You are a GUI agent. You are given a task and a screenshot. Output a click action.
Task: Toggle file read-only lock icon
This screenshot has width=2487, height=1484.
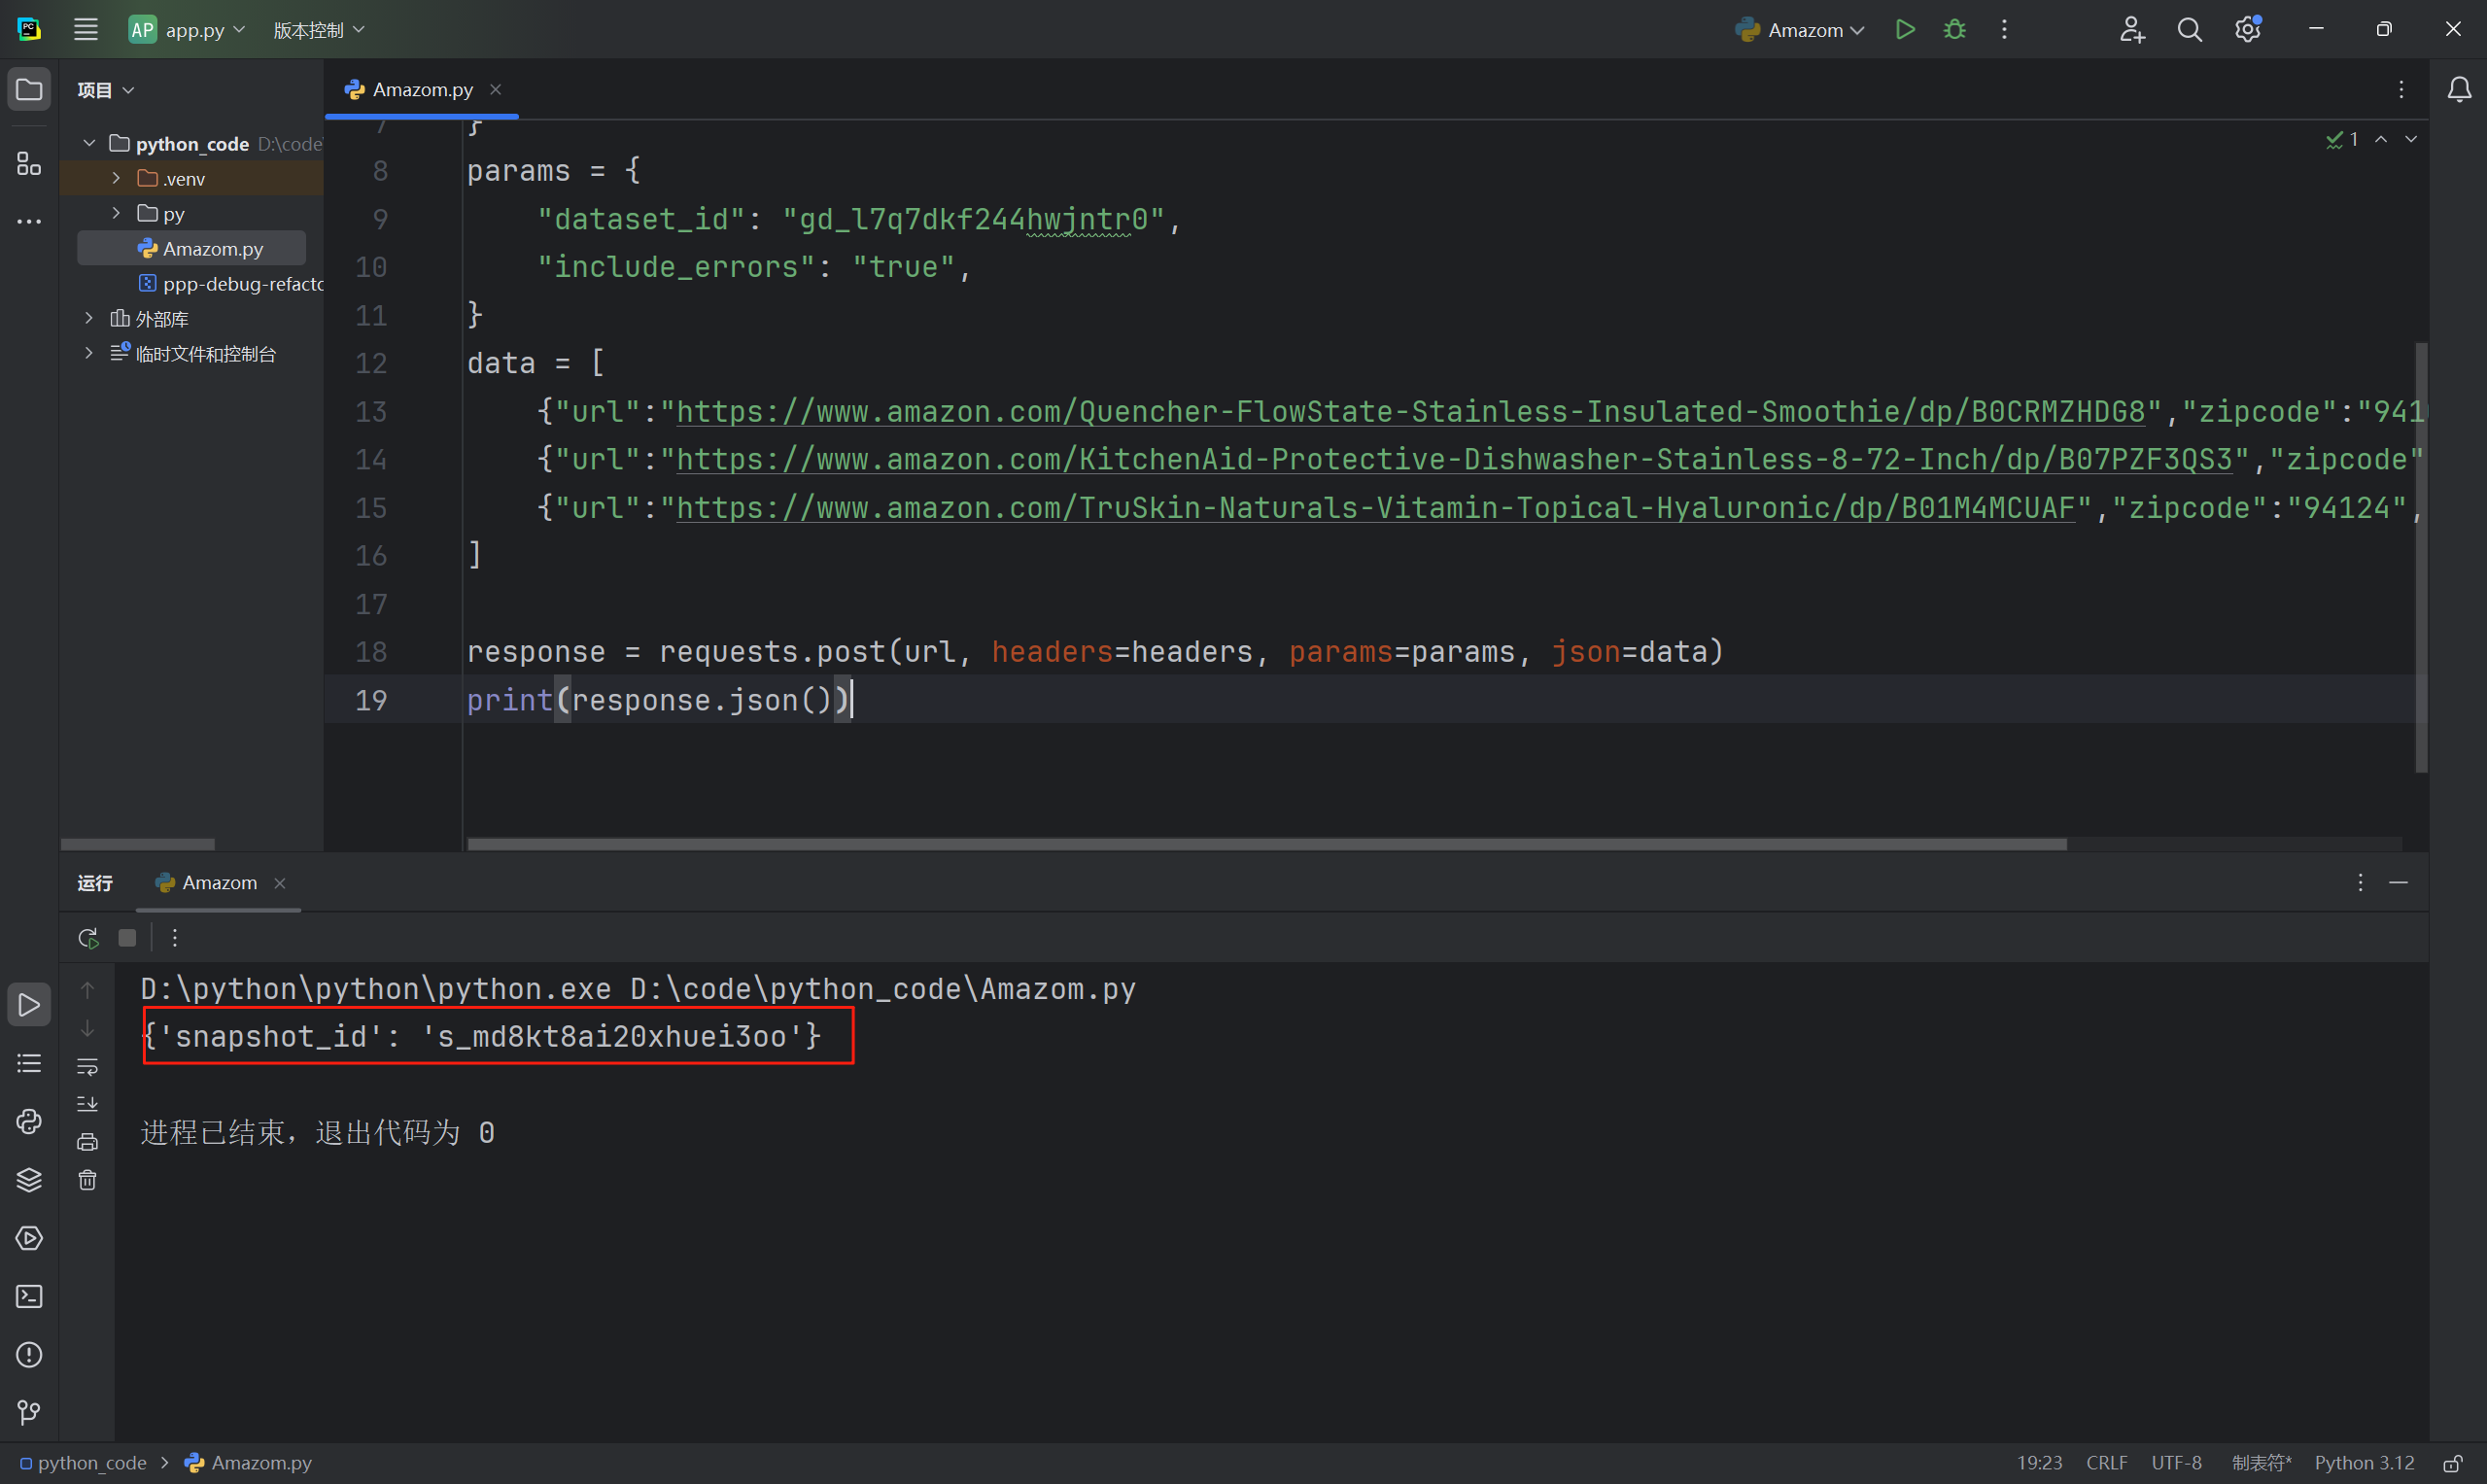2452,1463
